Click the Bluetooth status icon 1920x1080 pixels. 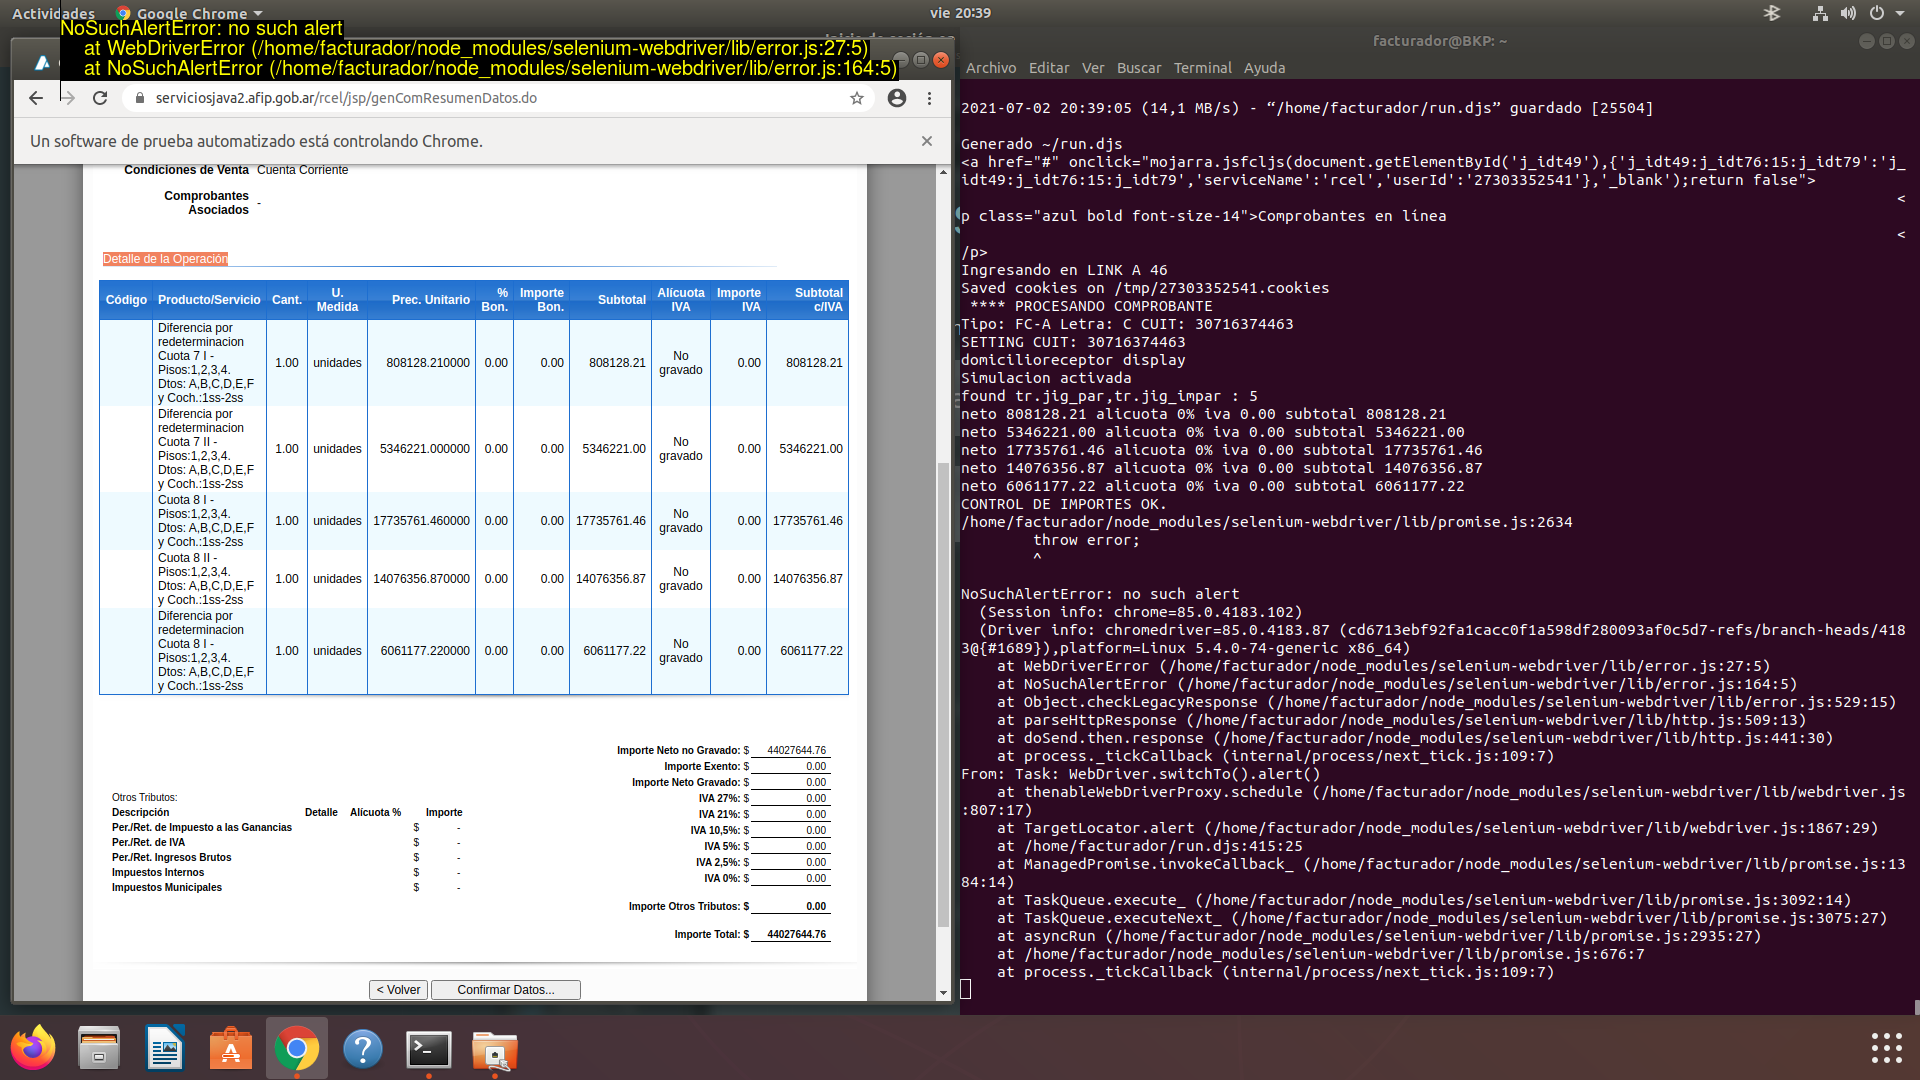pyautogui.click(x=1772, y=13)
